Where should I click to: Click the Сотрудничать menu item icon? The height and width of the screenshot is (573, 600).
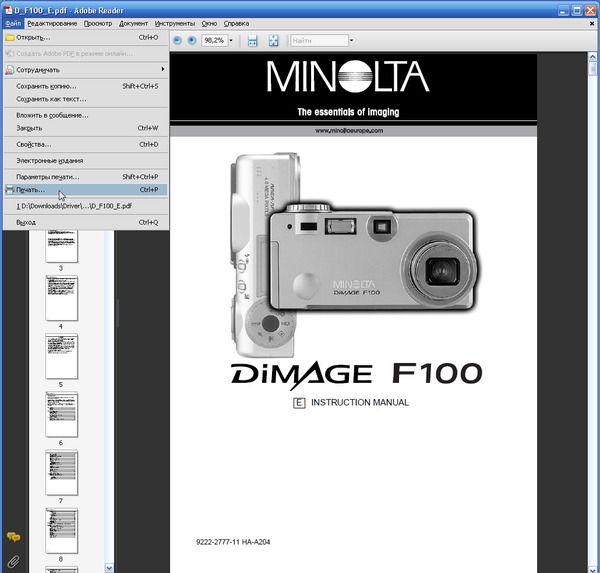coord(10,70)
